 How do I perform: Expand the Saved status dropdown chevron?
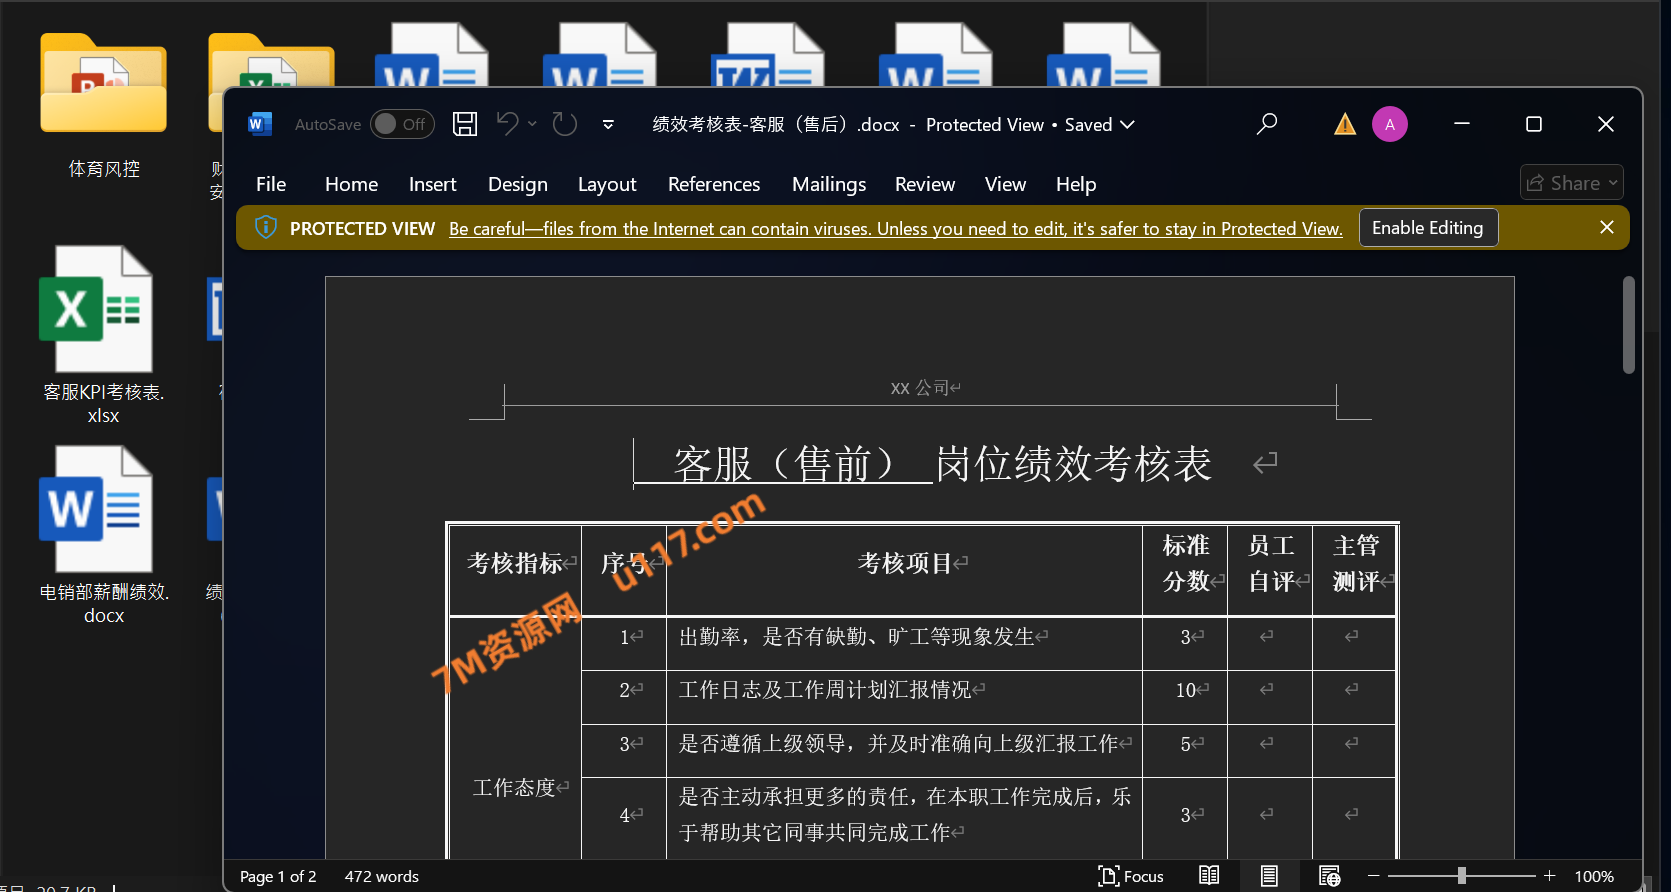[x=1128, y=124]
